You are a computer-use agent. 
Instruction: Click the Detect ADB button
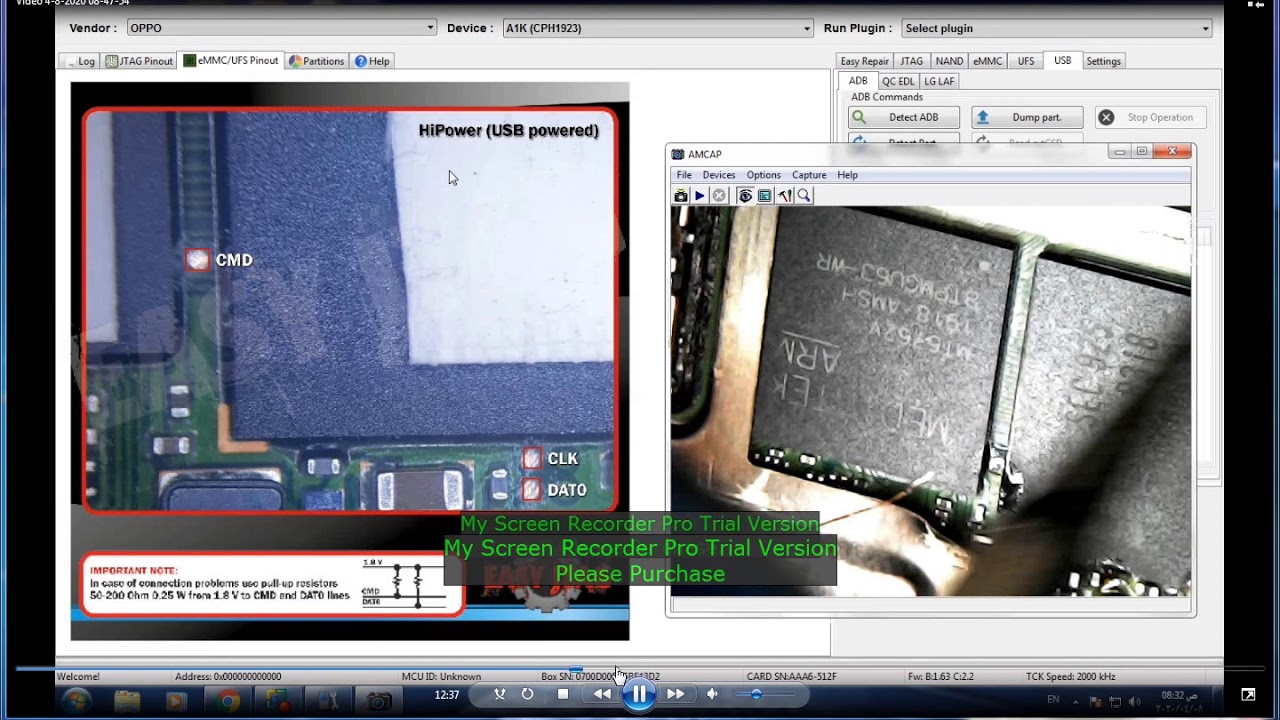click(x=904, y=117)
